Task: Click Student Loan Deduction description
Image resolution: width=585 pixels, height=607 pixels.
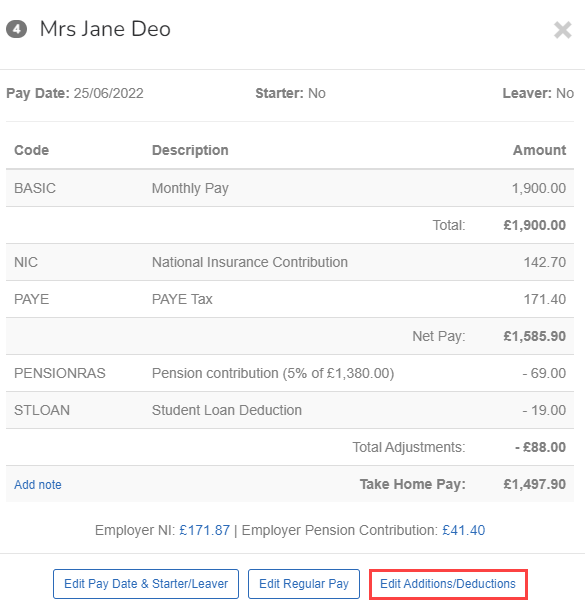Action: click(227, 410)
